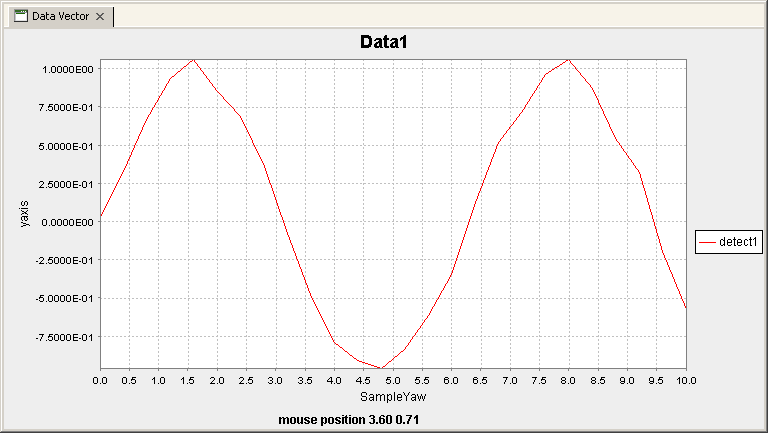The width and height of the screenshot is (768, 433).
Task: Click the 0.0000E00 y-axis tick label
Action: point(68,222)
